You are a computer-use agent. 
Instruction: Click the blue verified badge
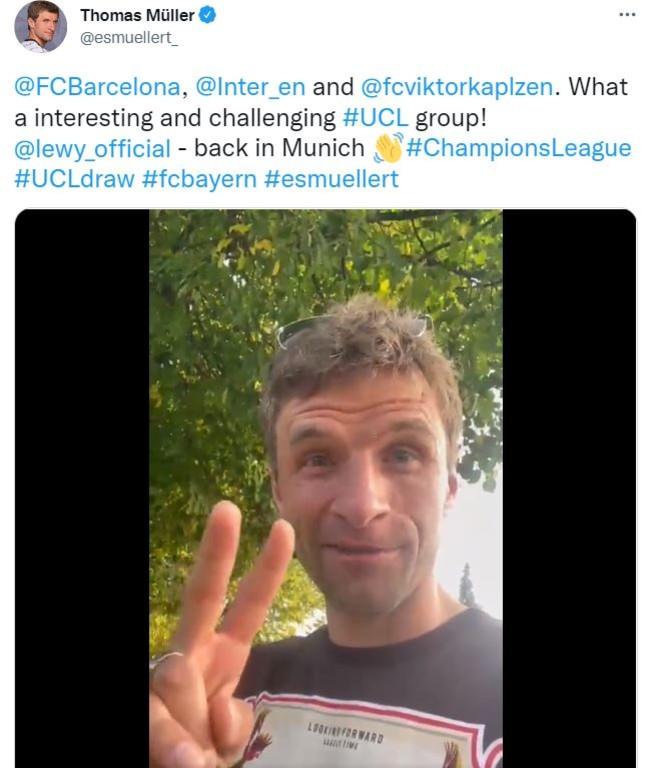point(208,15)
